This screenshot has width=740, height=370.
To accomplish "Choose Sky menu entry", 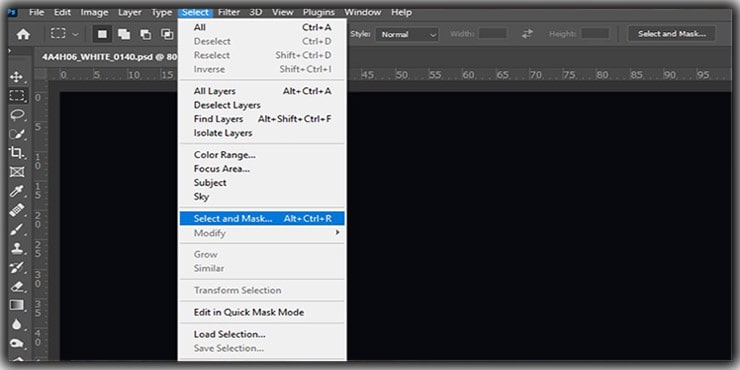I will (x=262, y=196).
